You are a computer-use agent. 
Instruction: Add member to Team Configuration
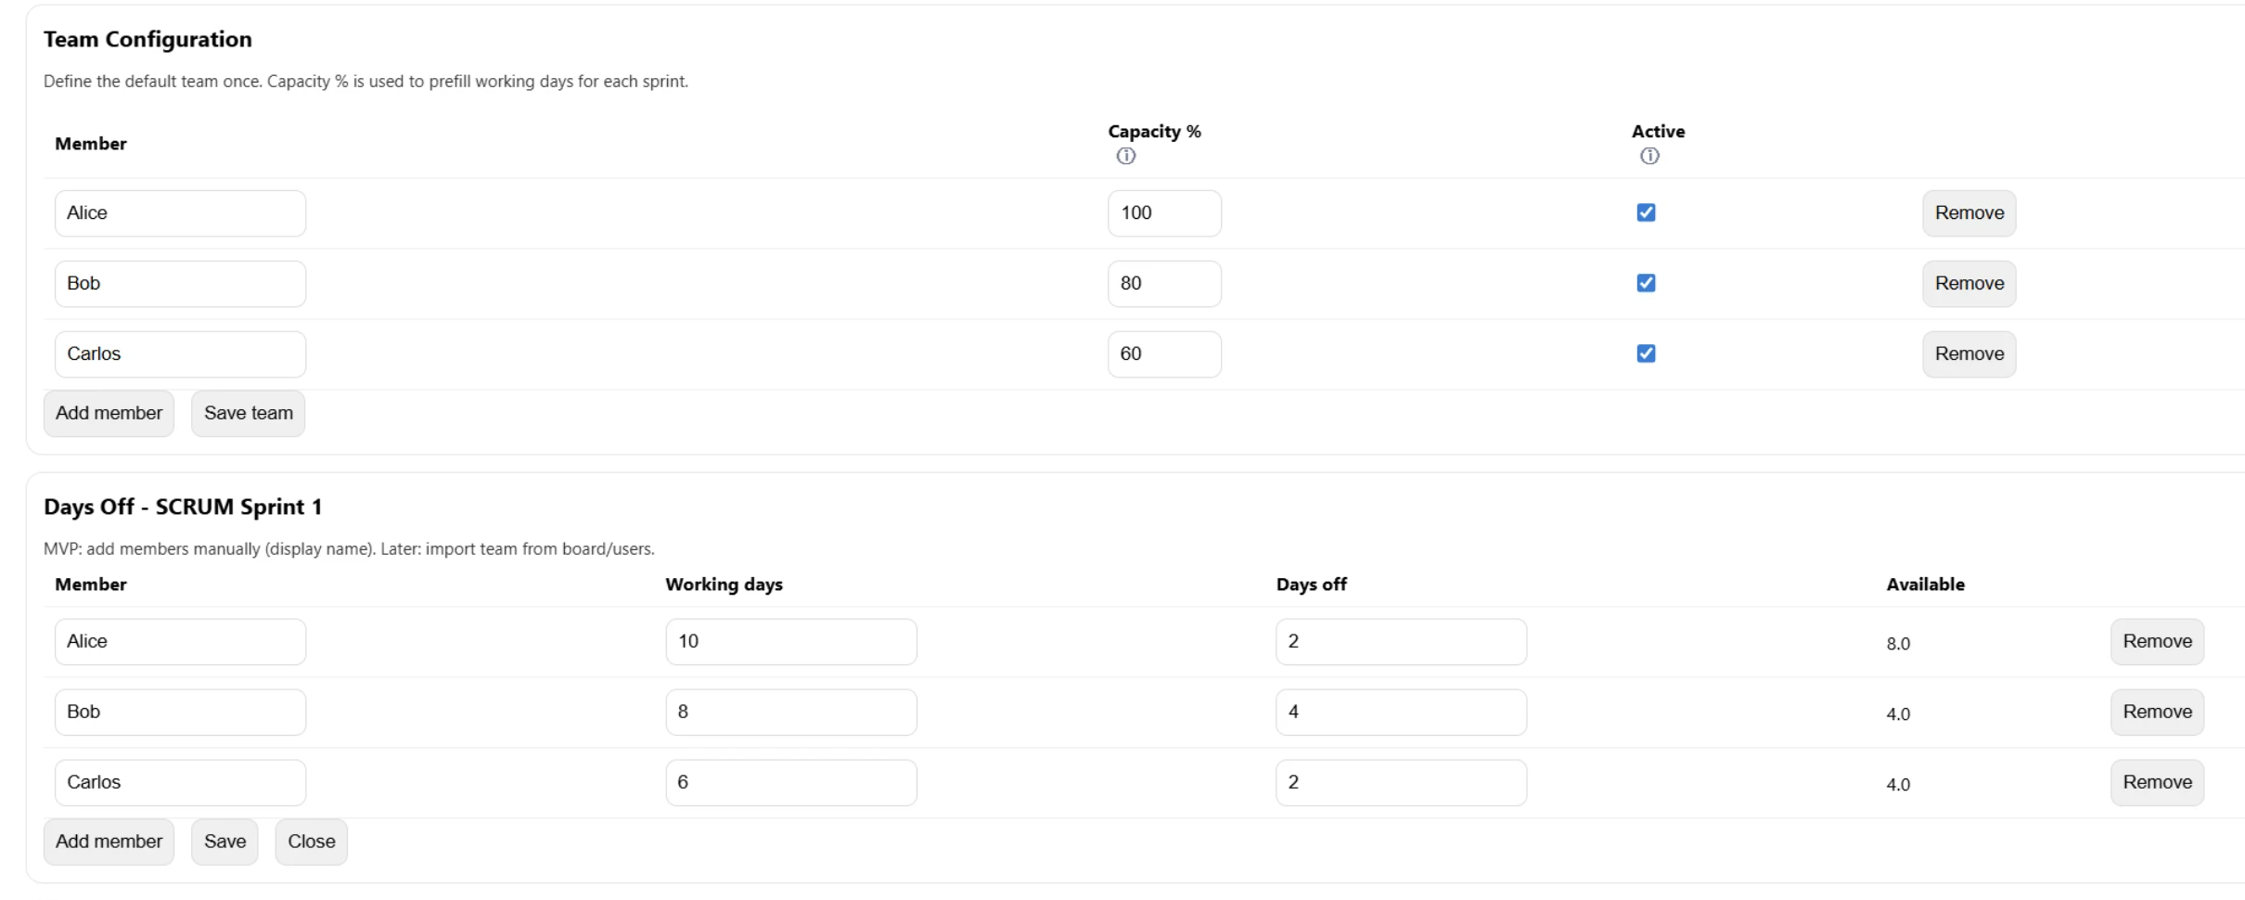coord(108,413)
